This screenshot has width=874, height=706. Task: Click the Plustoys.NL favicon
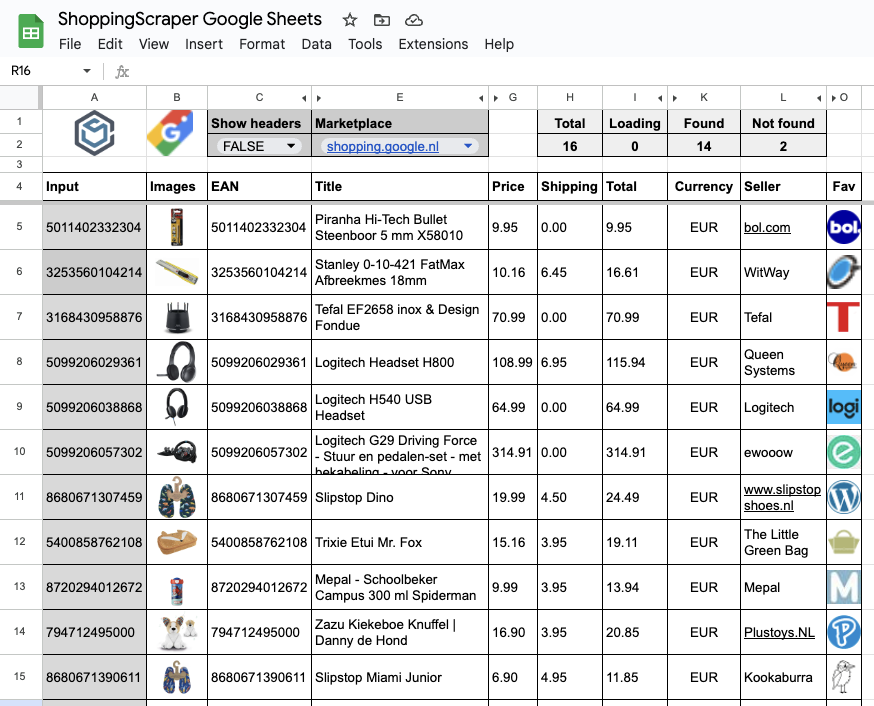(x=844, y=632)
